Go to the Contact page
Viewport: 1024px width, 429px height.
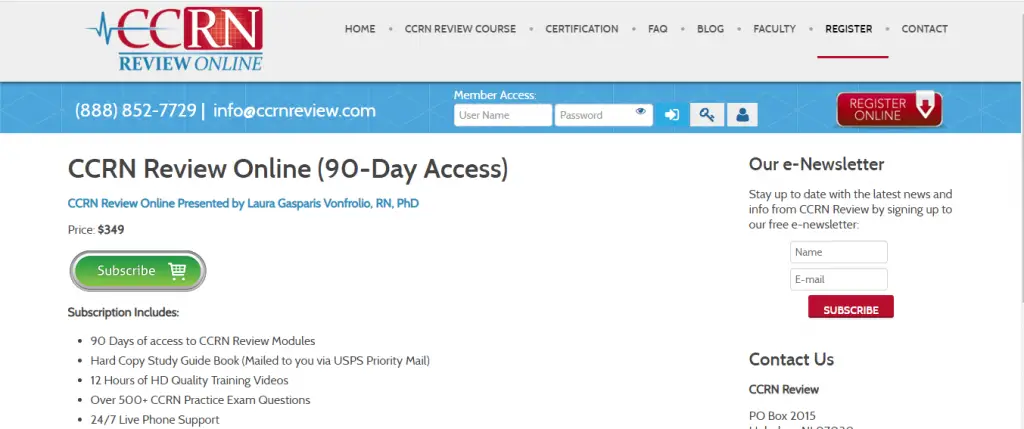point(924,29)
